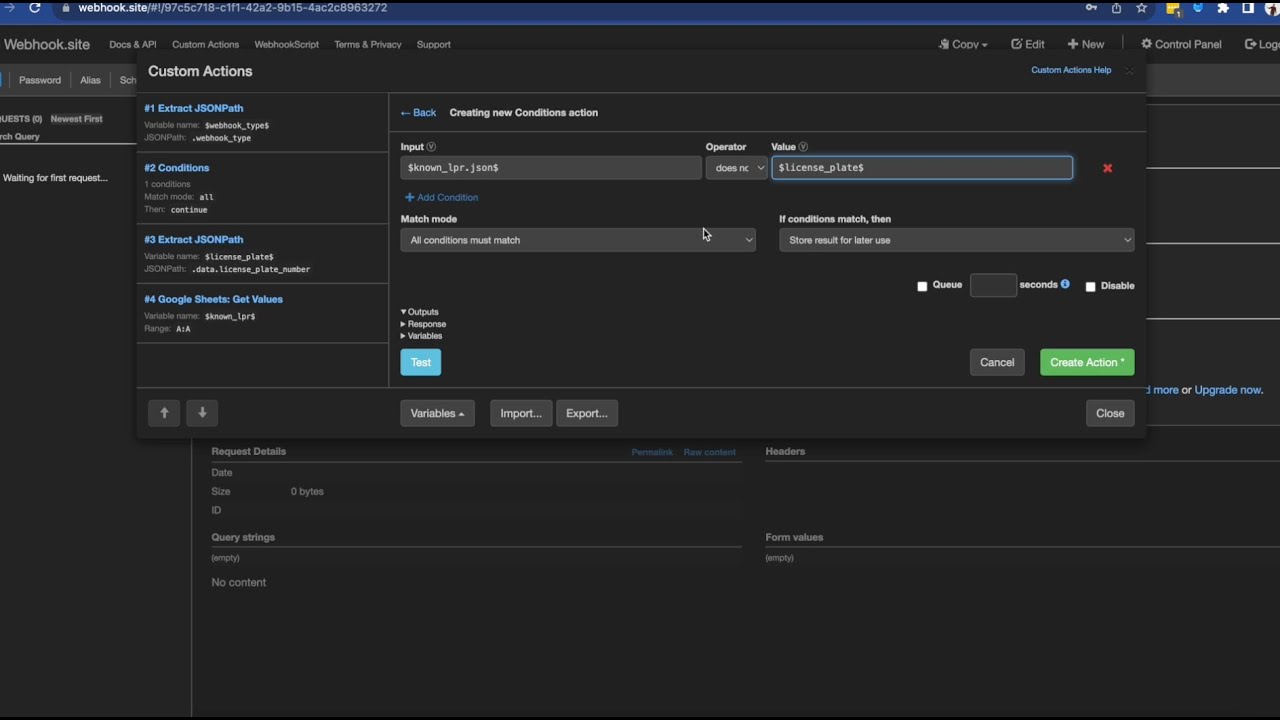Open Custom Actions Help link

(x=1071, y=70)
